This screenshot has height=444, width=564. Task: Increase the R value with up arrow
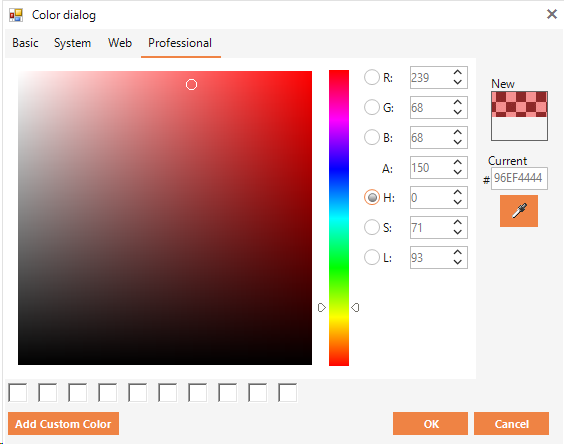(458, 72)
